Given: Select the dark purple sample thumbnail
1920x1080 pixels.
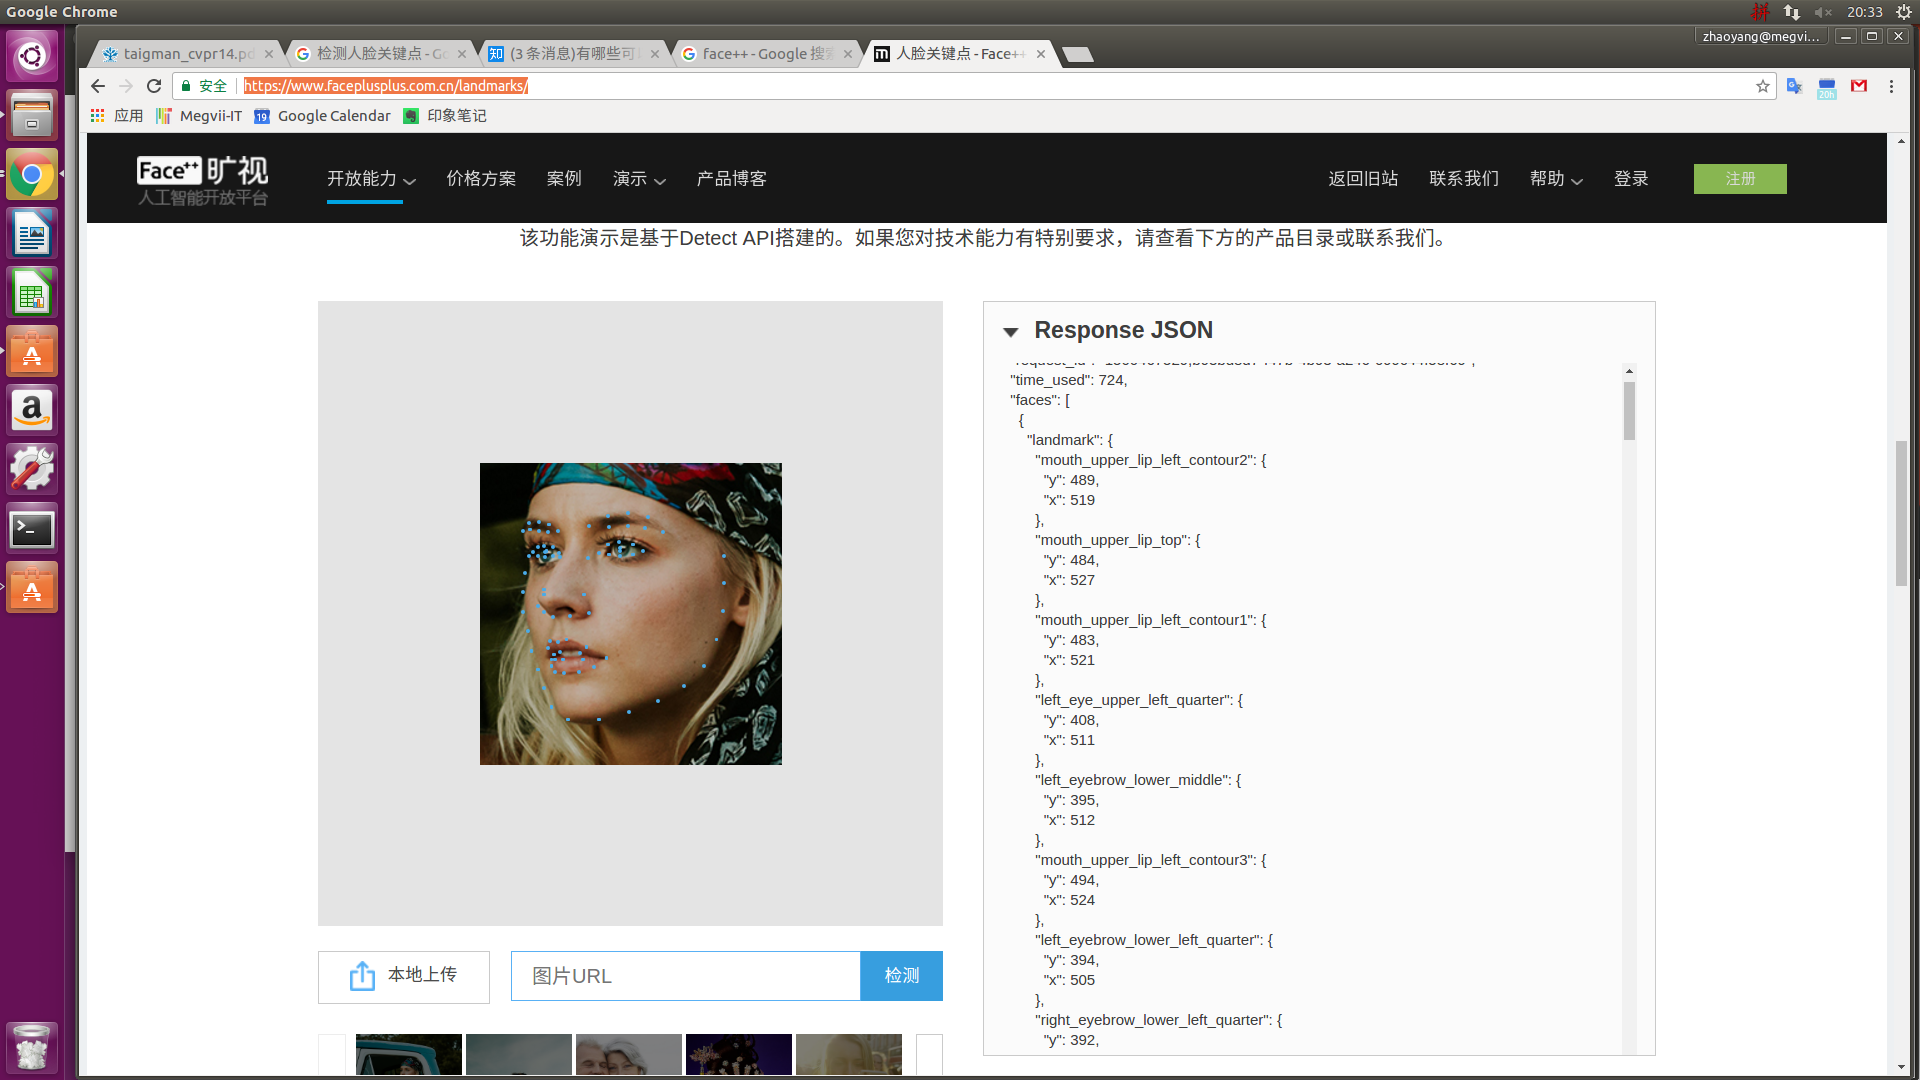Looking at the screenshot, I should pyautogui.click(x=739, y=1055).
